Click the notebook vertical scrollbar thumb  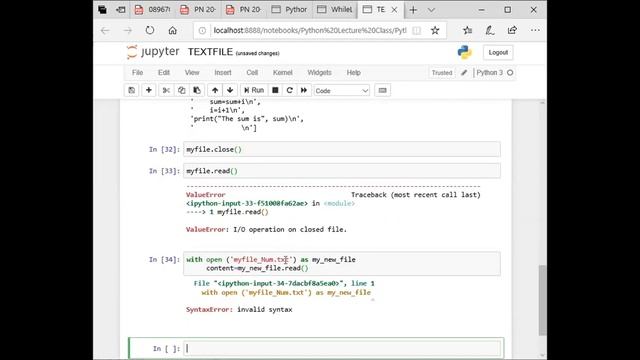[542, 300]
